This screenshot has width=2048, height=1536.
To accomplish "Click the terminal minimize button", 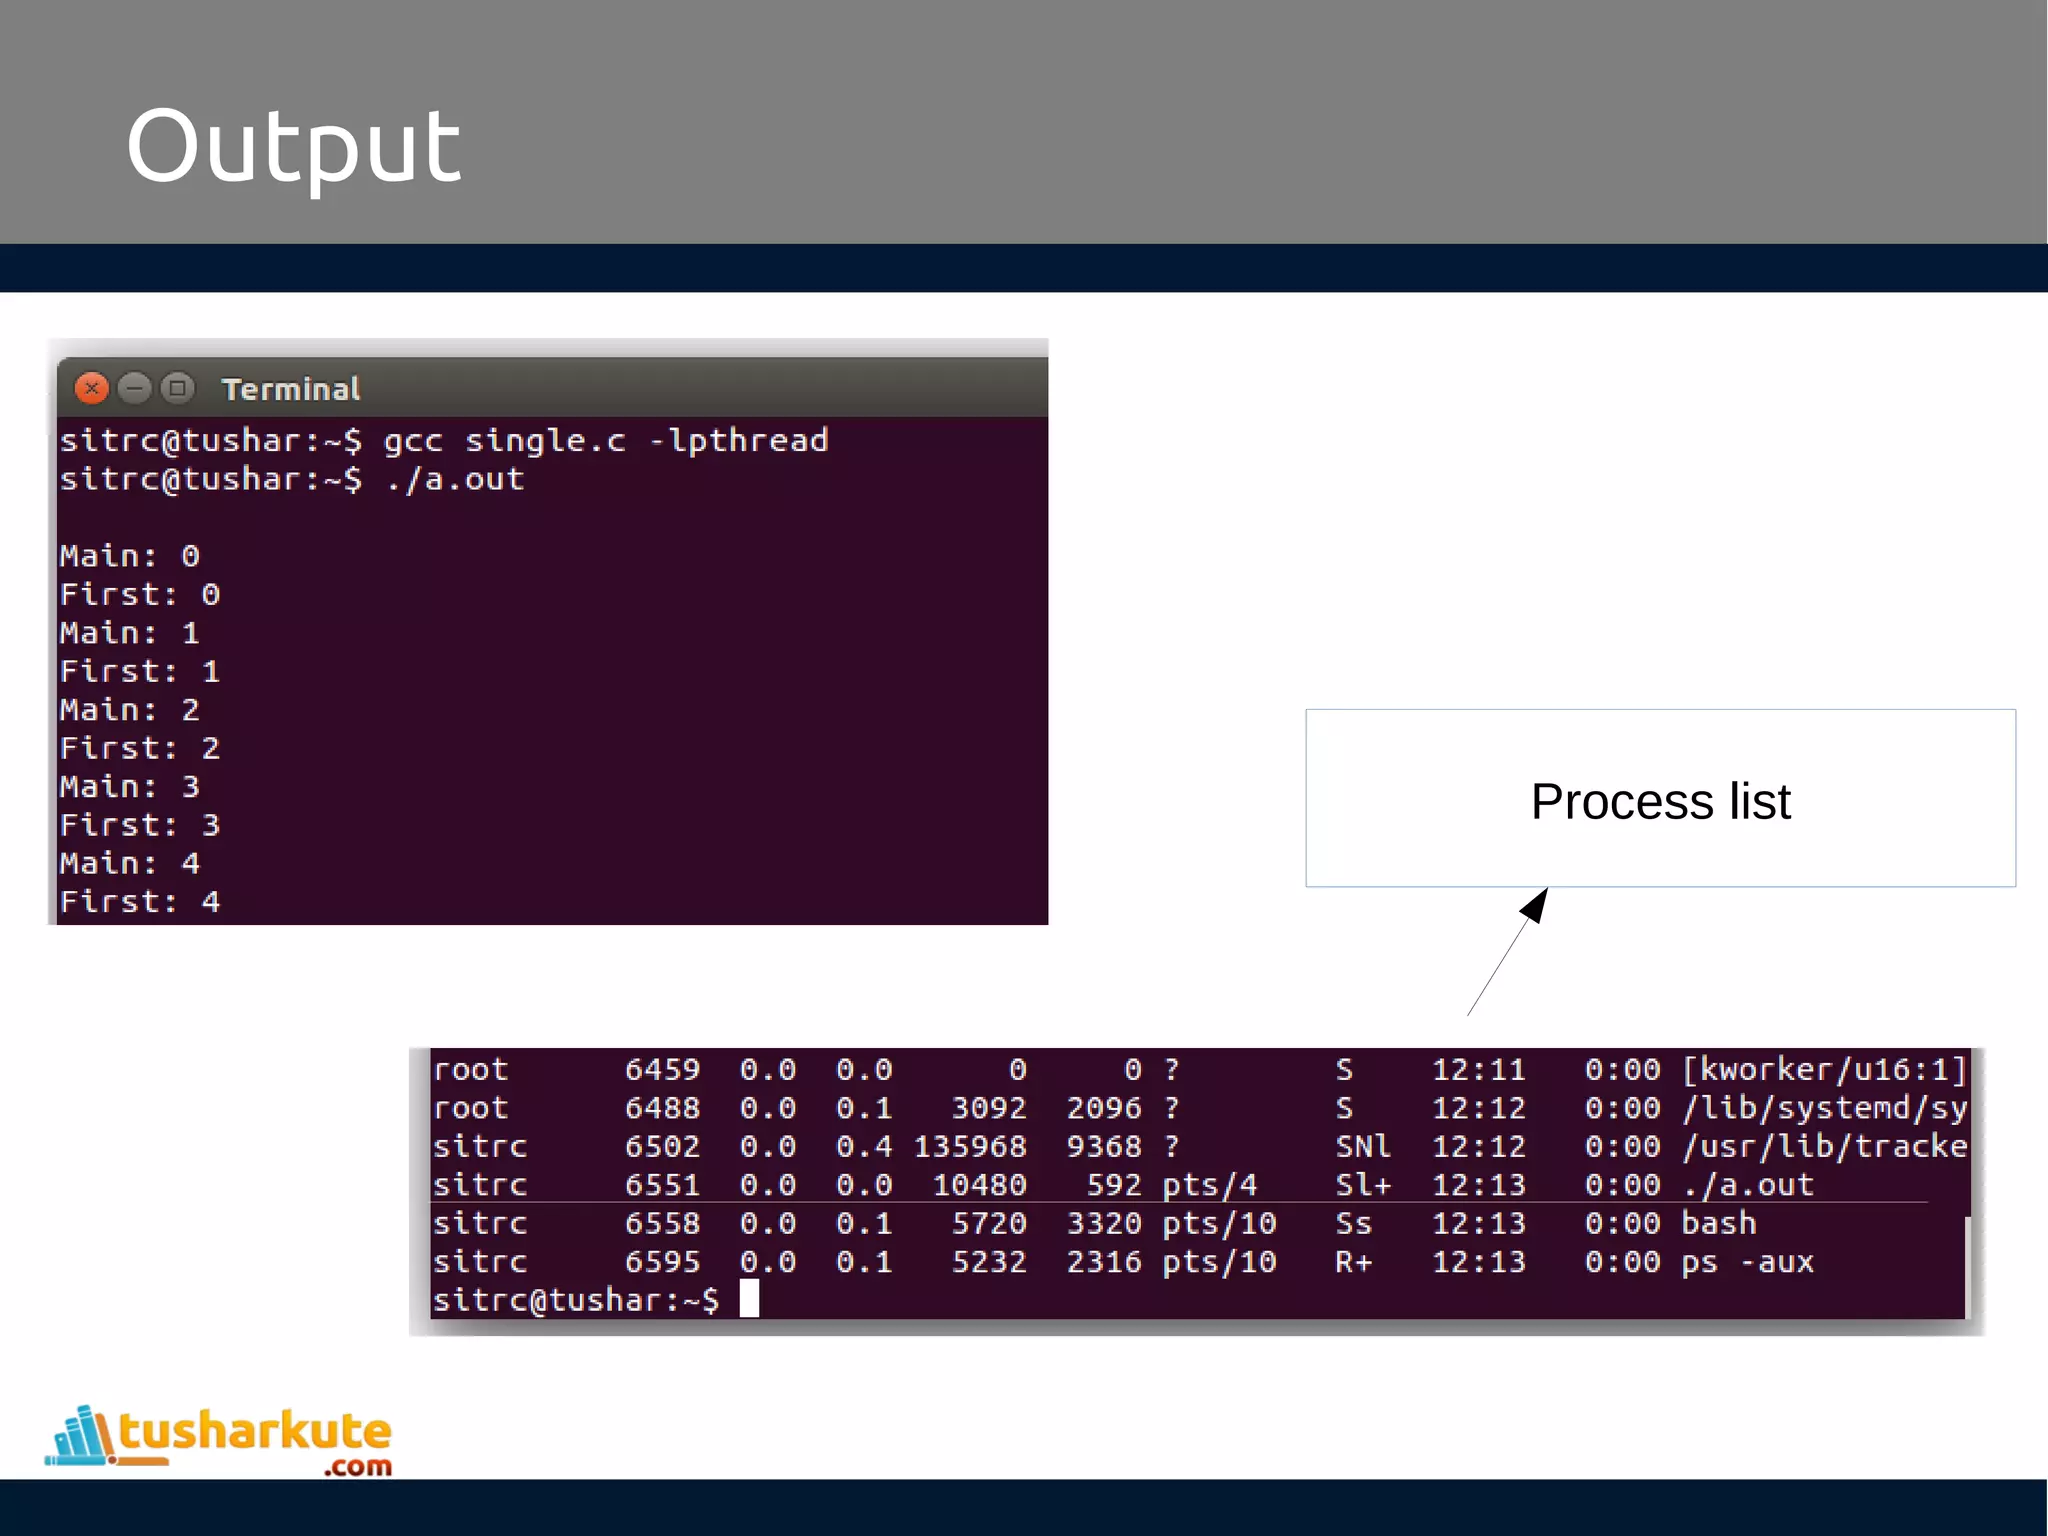I will coord(134,388).
